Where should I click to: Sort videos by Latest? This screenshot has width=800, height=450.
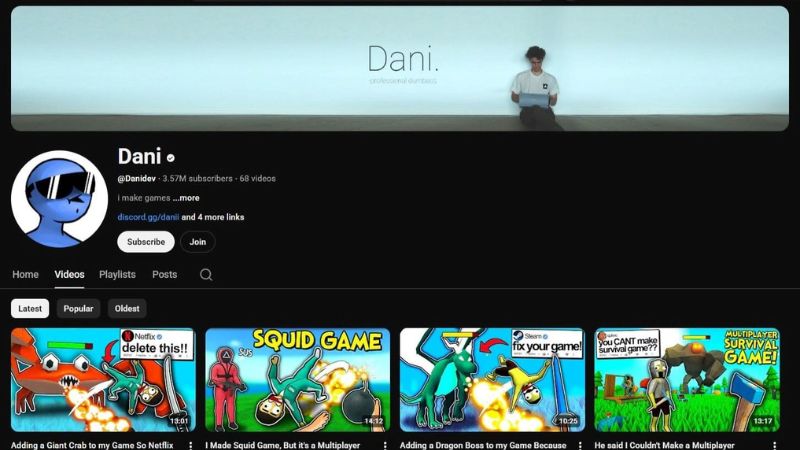click(x=30, y=309)
